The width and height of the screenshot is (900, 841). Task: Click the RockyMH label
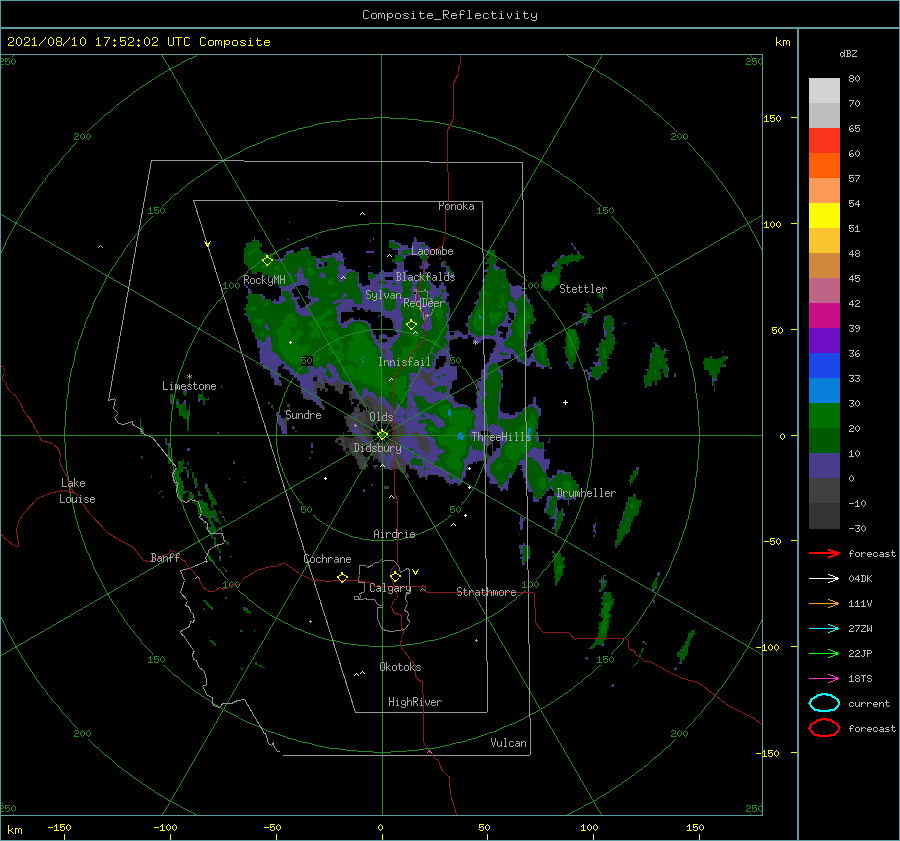point(264,280)
